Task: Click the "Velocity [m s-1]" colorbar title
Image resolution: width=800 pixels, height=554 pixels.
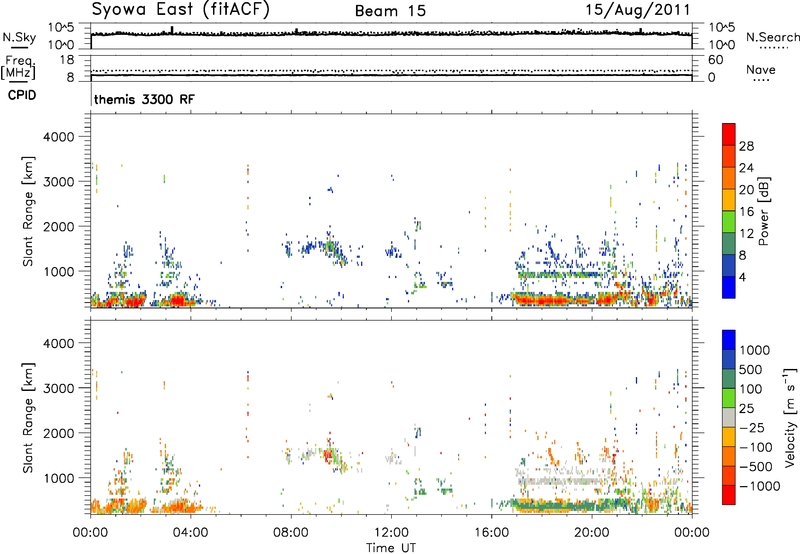Action: [x=790, y=417]
